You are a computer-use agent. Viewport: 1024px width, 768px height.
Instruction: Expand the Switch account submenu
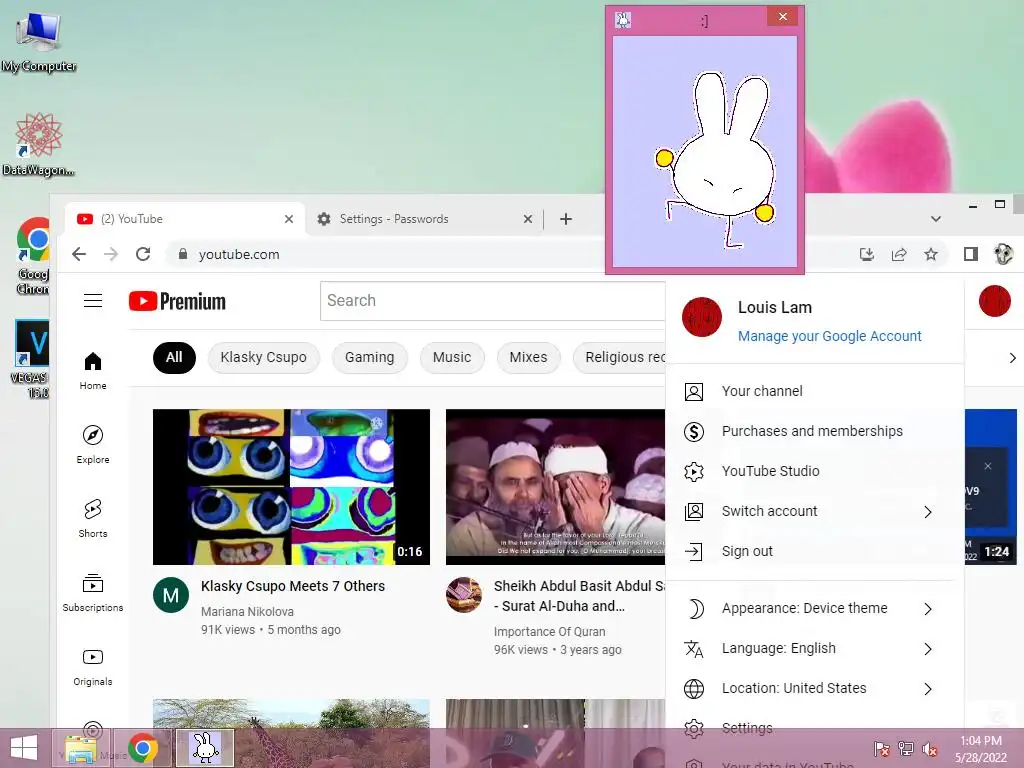coord(928,511)
